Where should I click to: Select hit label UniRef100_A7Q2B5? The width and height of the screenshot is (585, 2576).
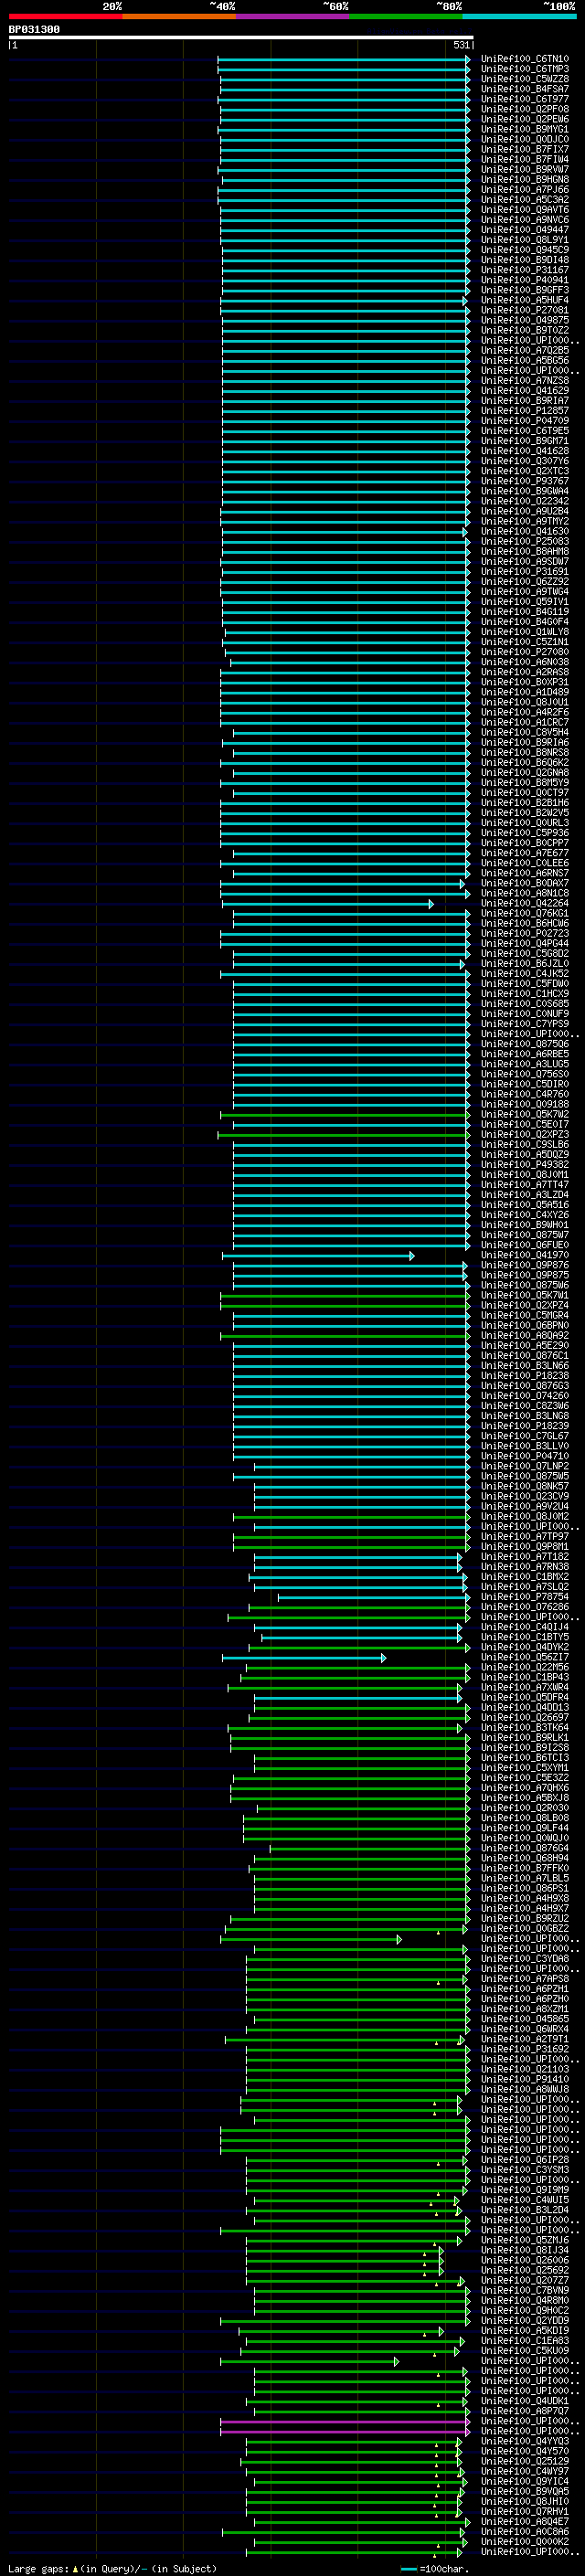tap(525, 351)
